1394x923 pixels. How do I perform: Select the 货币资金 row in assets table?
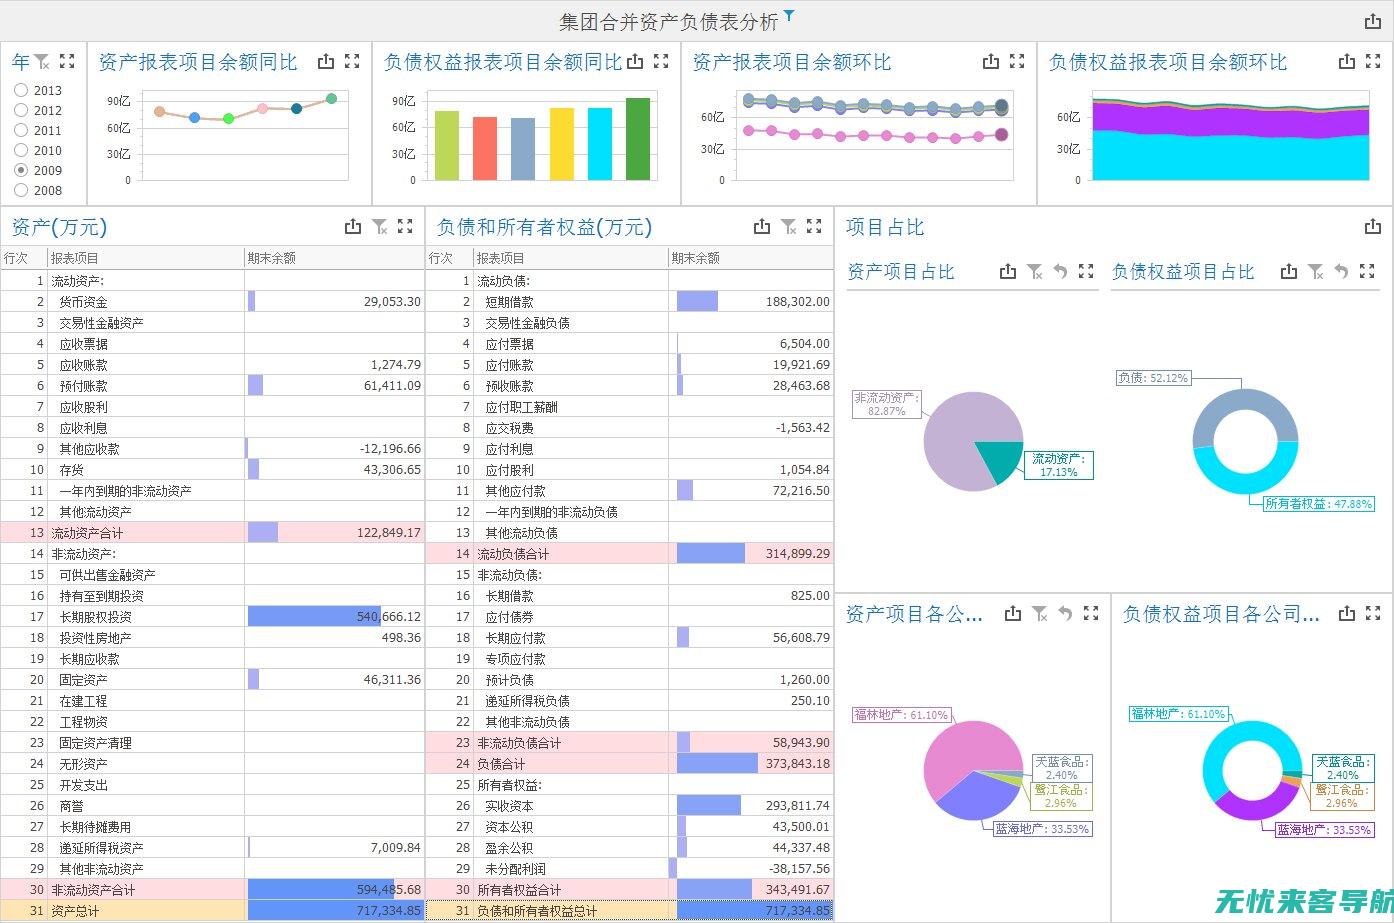212,301
